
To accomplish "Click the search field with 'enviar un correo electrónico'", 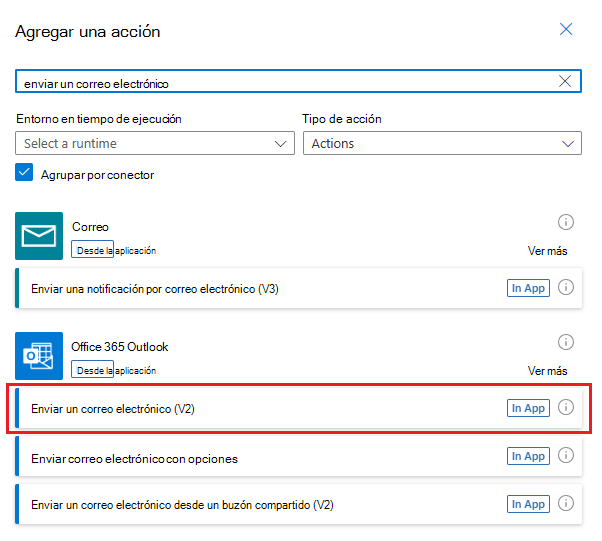I will (298, 81).
